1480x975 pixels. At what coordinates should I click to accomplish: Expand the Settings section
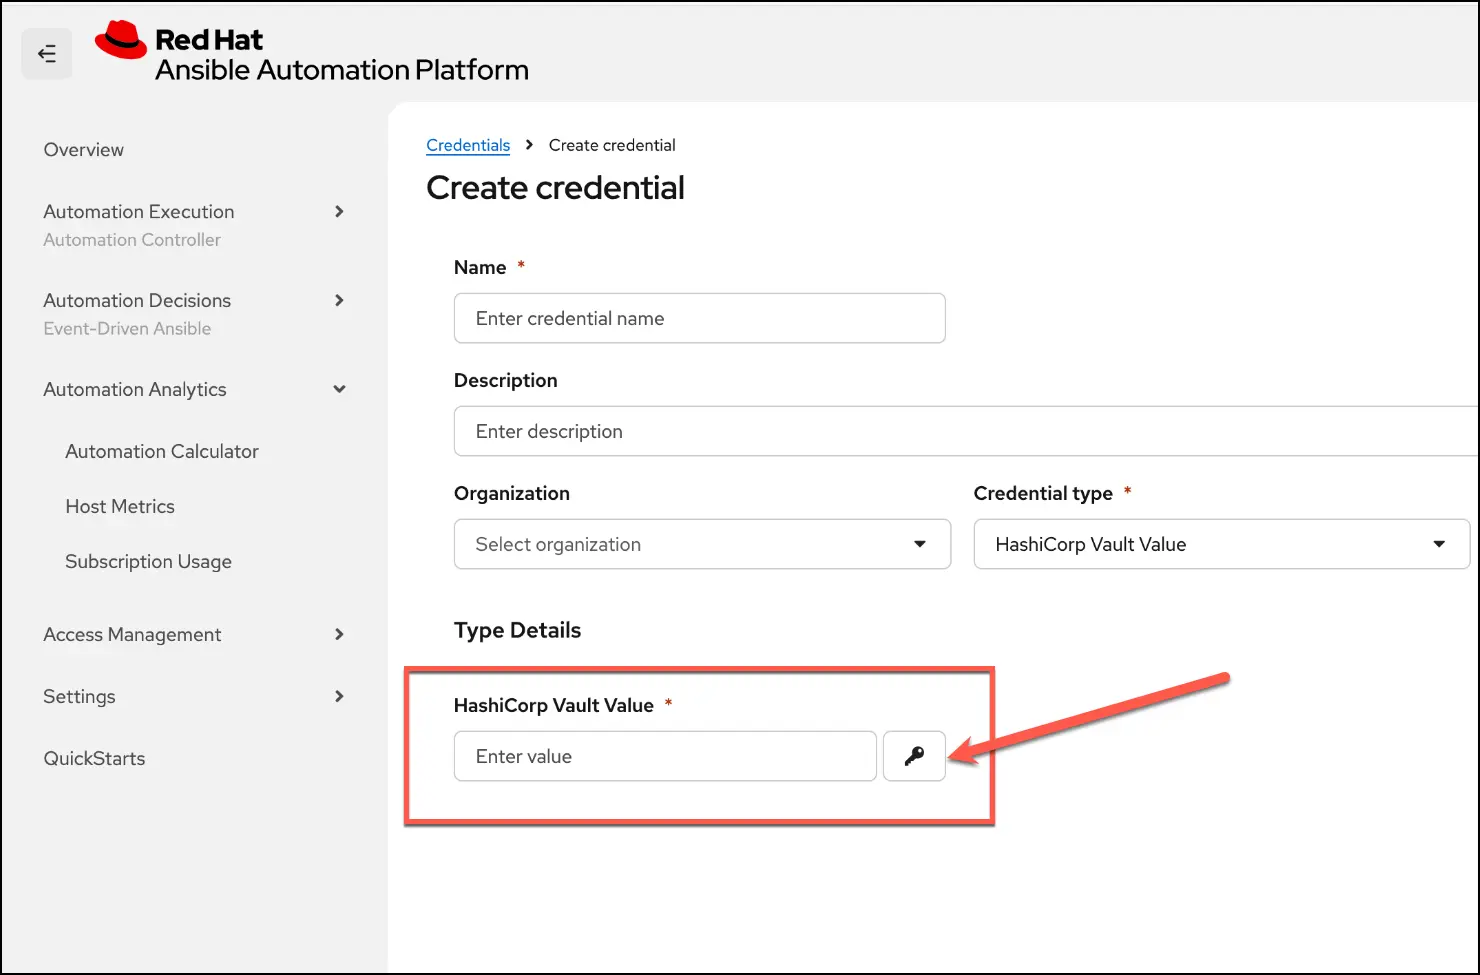pos(339,697)
